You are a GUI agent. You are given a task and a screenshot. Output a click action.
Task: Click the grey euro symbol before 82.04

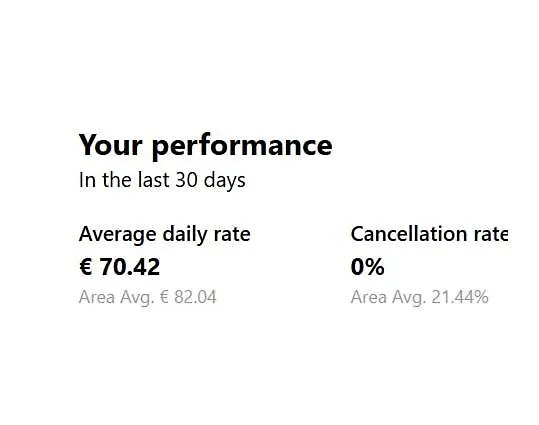click(x=165, y=297)
